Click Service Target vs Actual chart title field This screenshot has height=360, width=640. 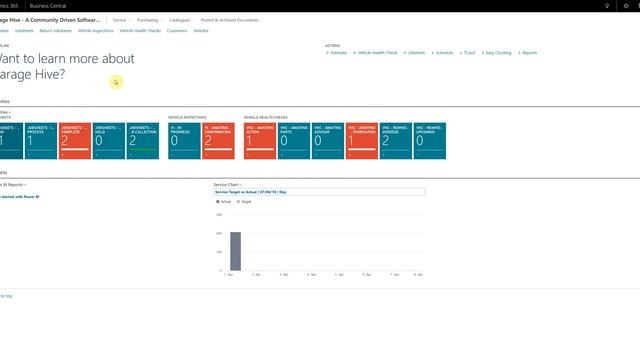319,192
